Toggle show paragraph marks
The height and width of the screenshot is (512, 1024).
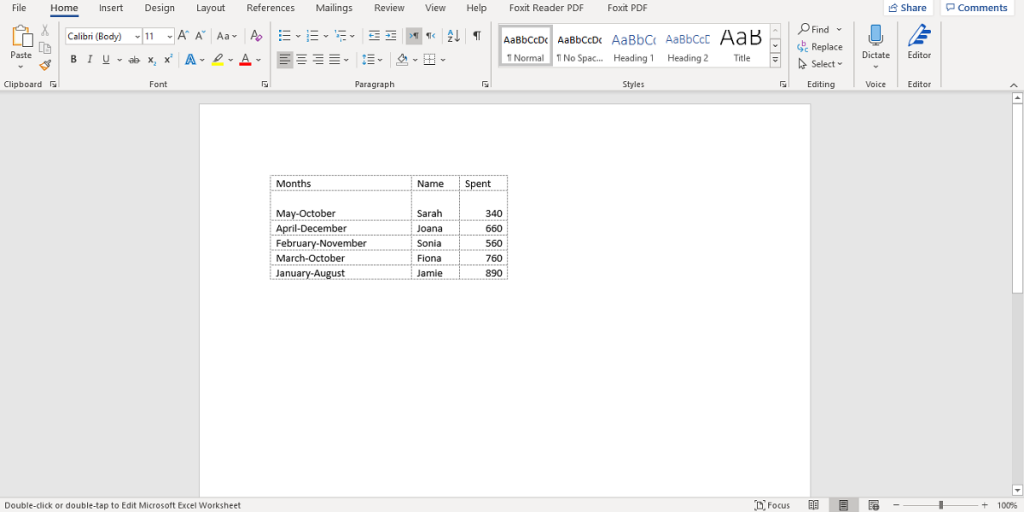pyautogui.click(x=477, y=36)
